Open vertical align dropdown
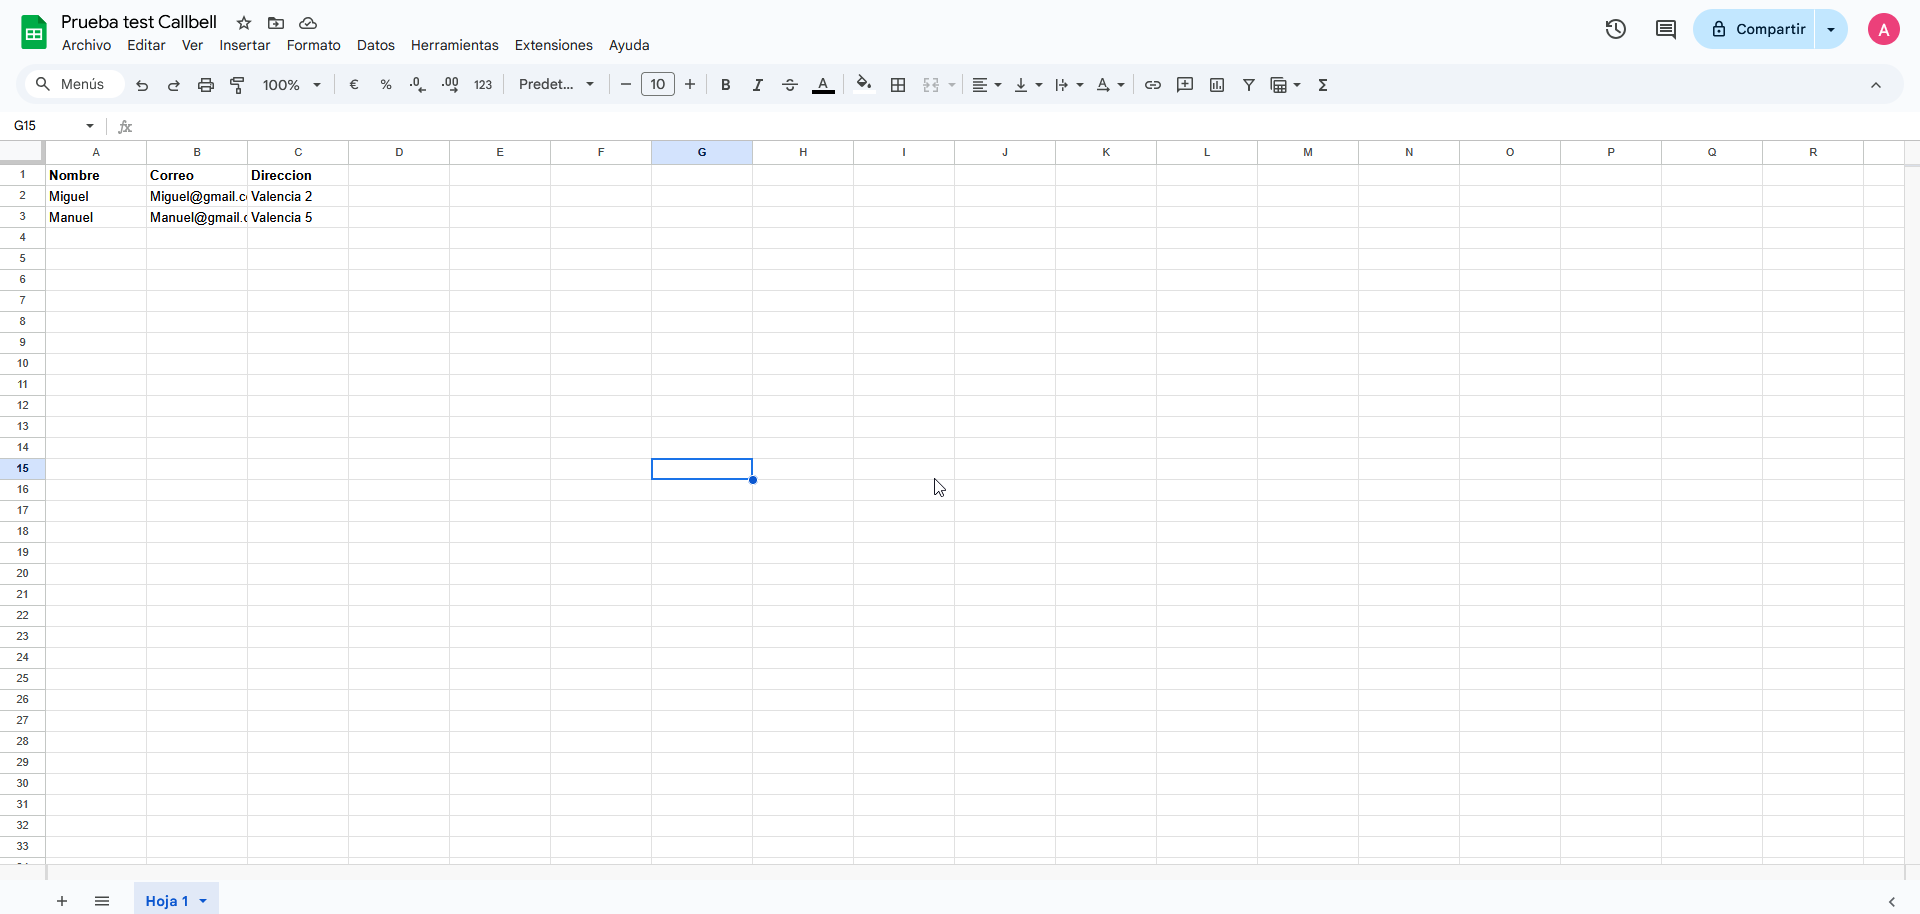The image size is (1920, 914). tap(1028, 85)
